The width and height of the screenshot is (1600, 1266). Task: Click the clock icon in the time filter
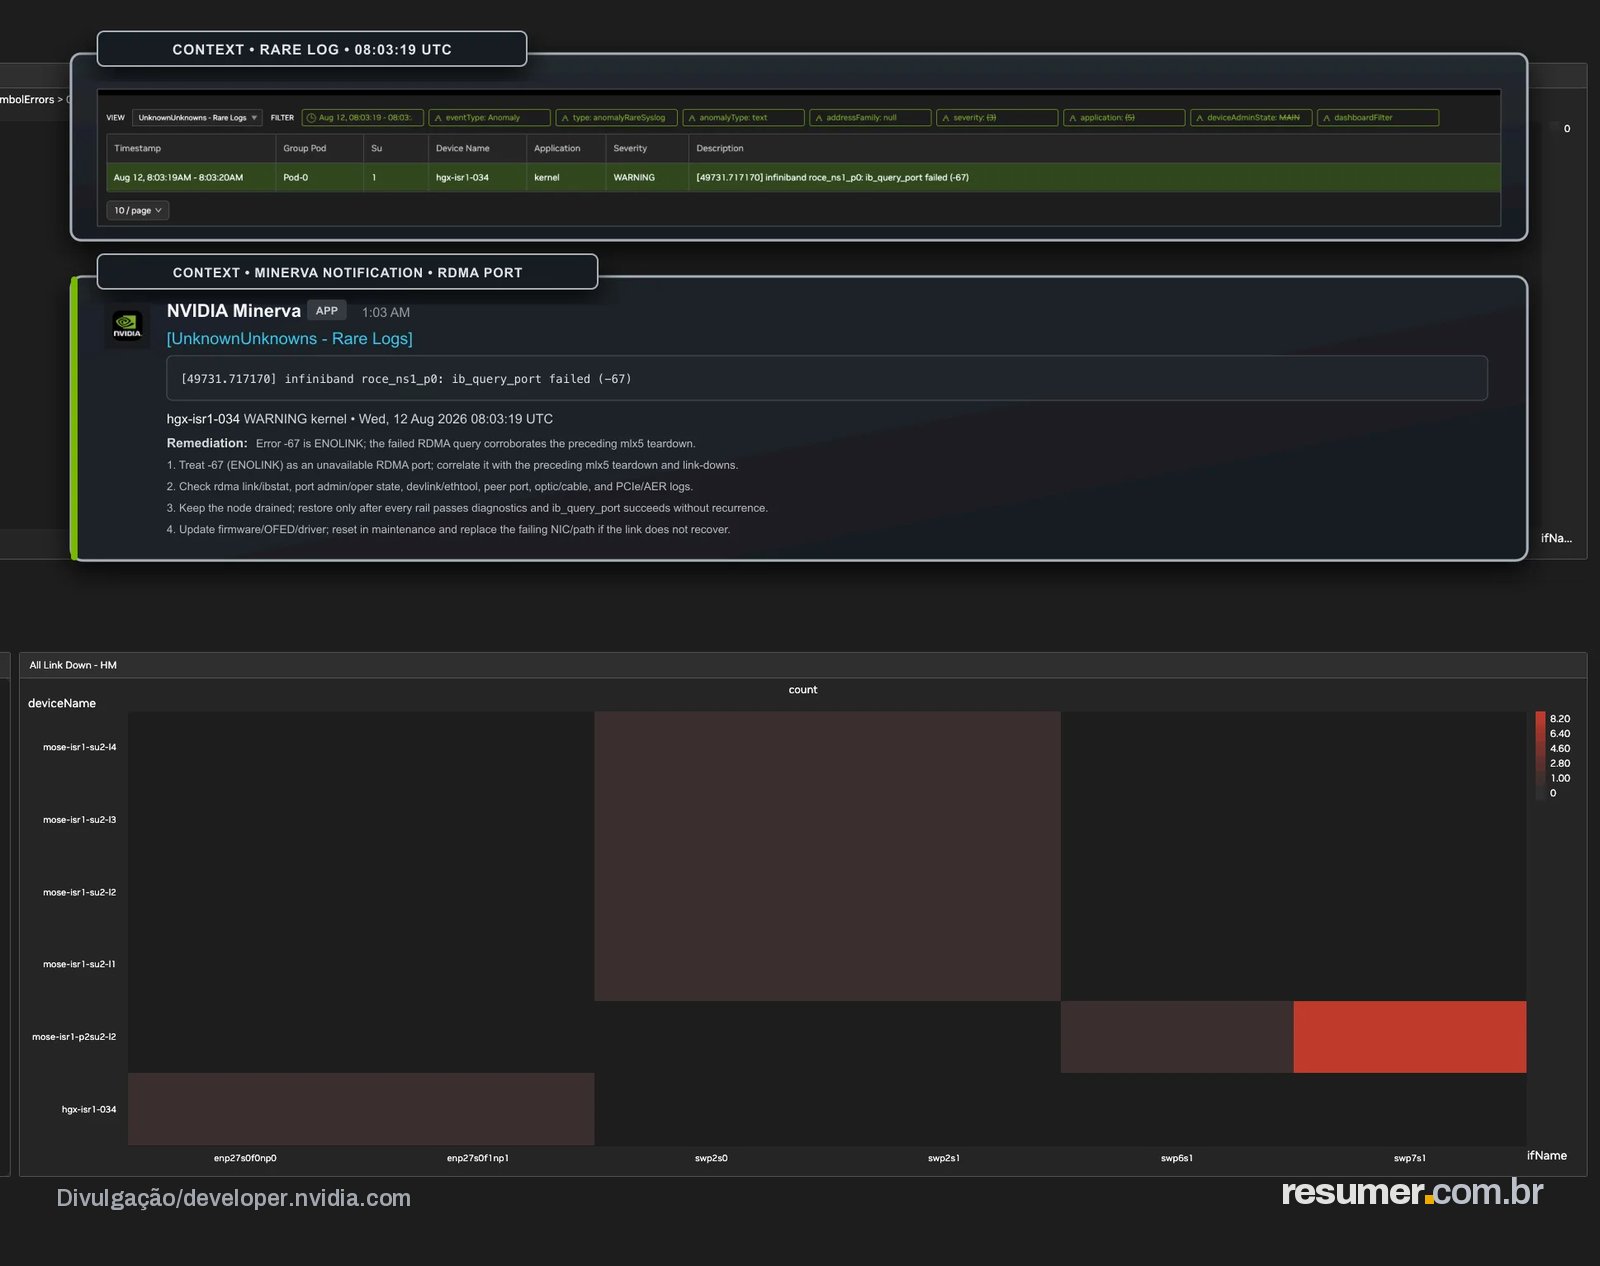click(311, 118)
